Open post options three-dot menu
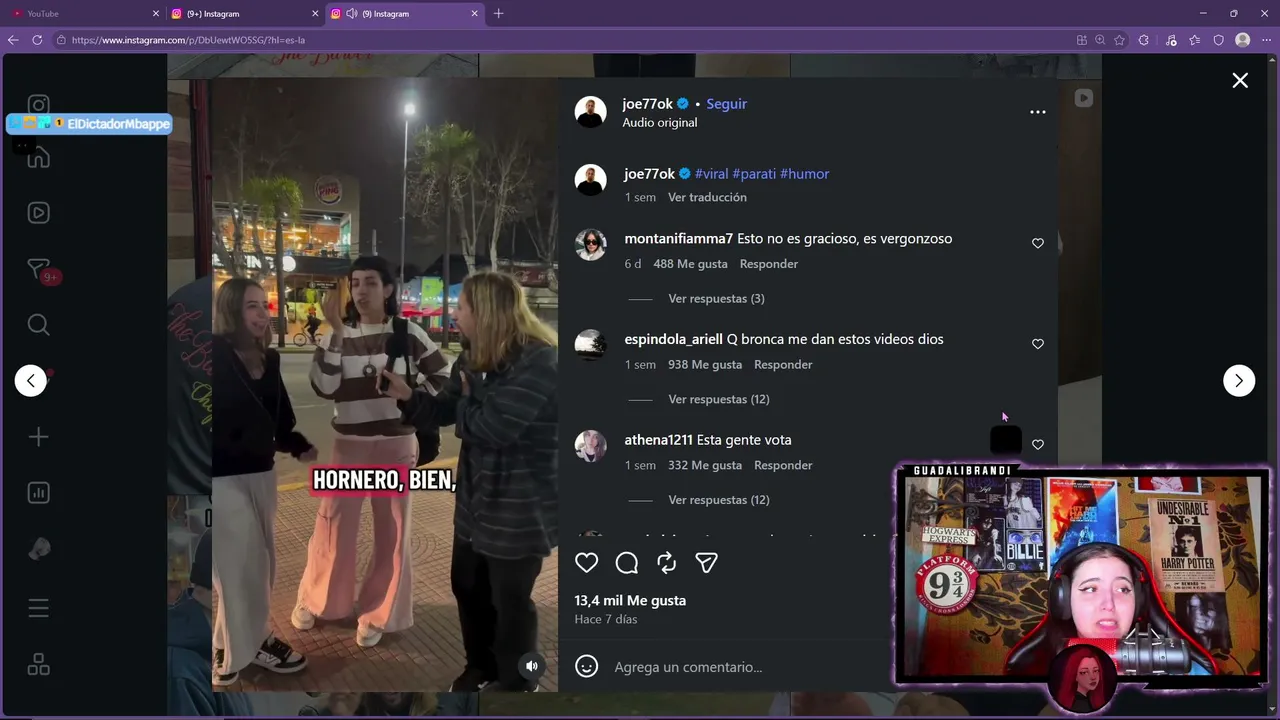The height and width of the screenshot is (720, 1280). 1038,112
